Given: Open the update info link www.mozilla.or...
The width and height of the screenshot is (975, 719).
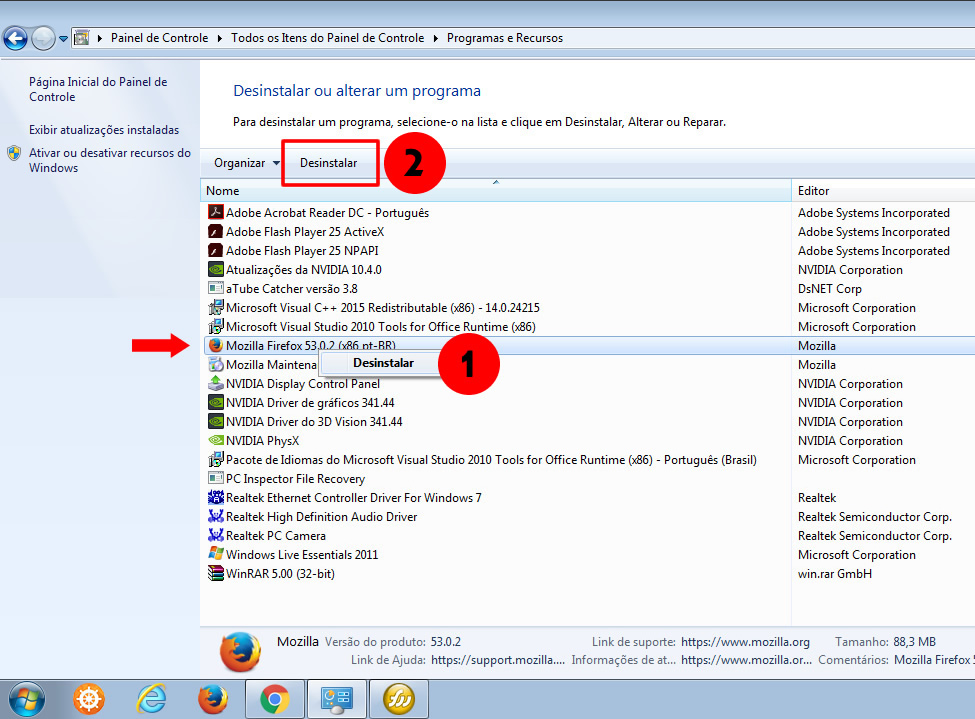Looking at the screenshot, I should pos(746,660).
